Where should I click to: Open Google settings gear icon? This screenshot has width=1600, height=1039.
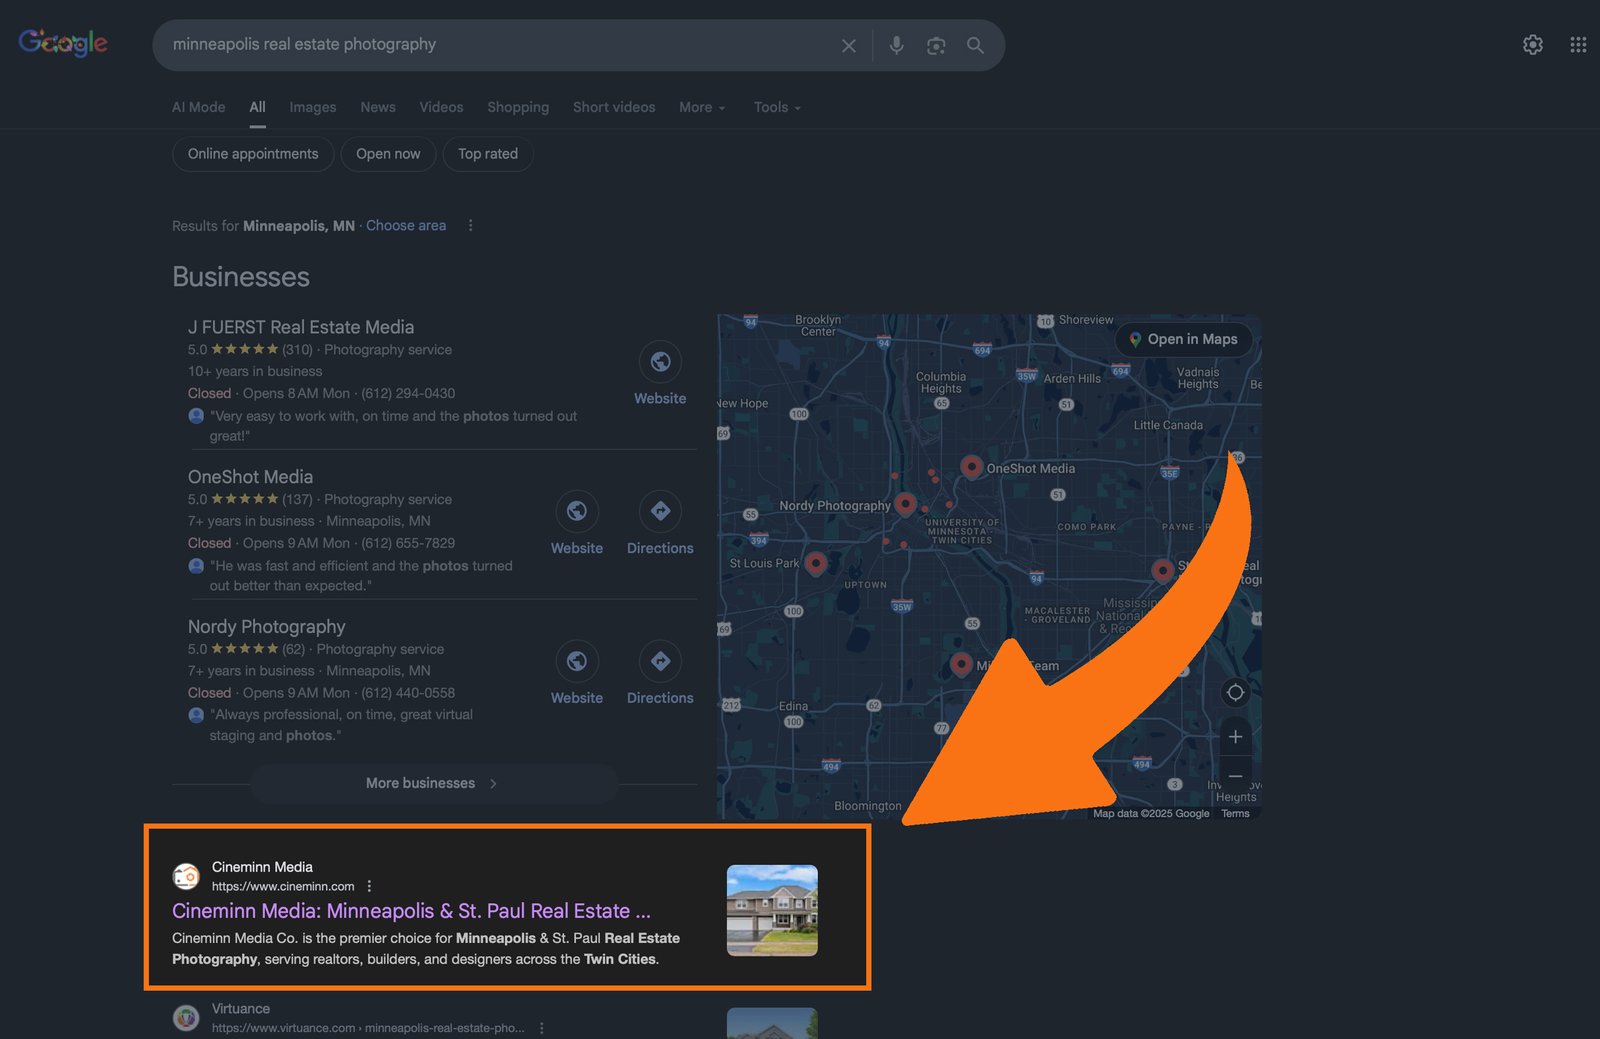(x=1532, y=45)
